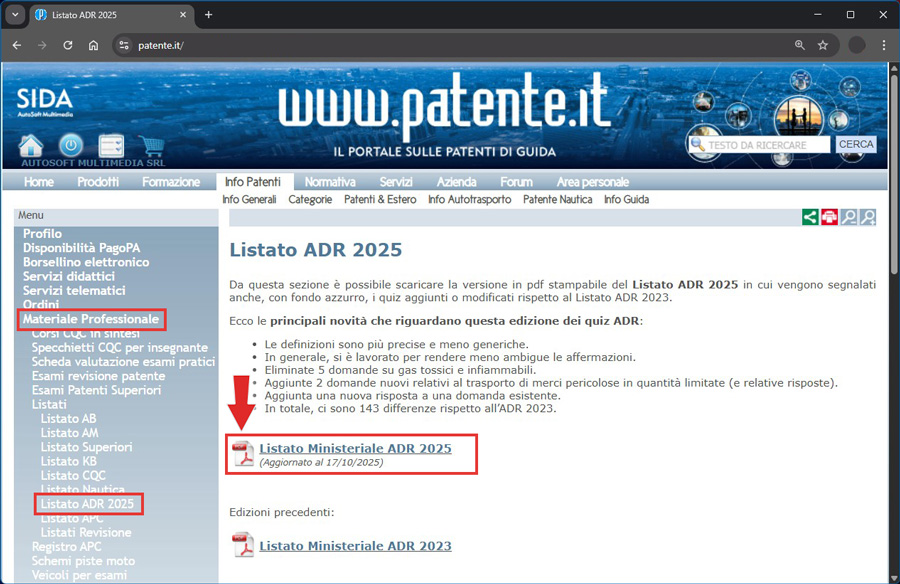Click the zoom in magnifier icon
The image size is (900, 584).
pyautogui.click(x=868, y=217)
